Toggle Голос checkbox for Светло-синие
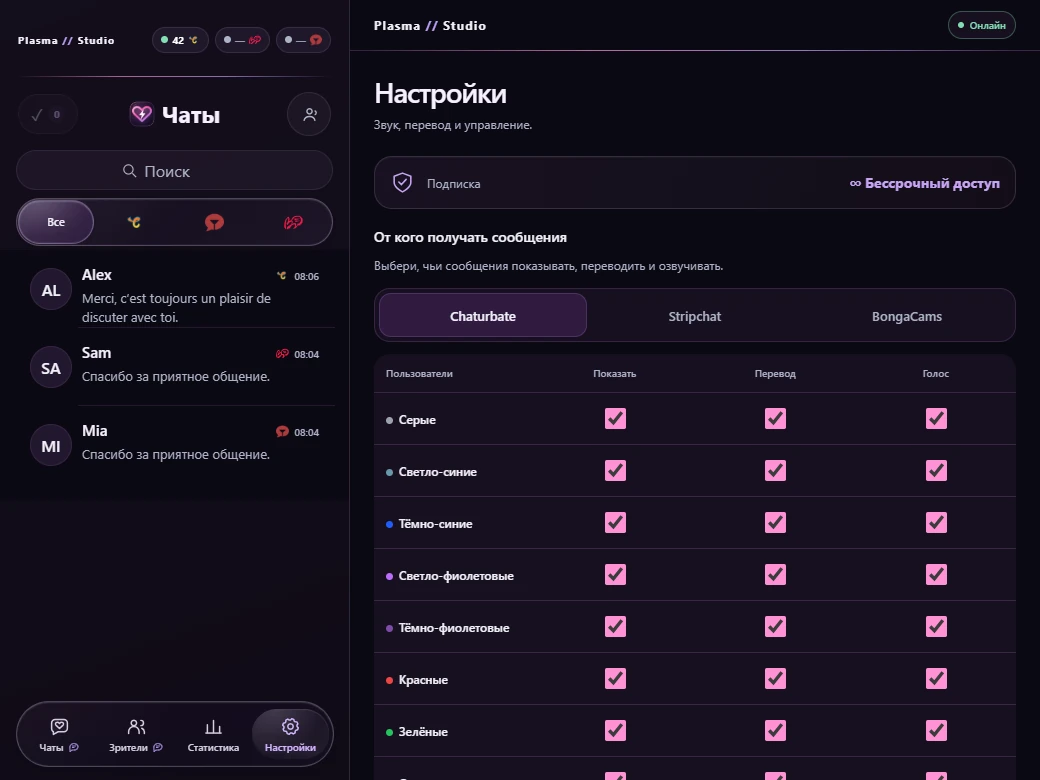 [936, 471]
